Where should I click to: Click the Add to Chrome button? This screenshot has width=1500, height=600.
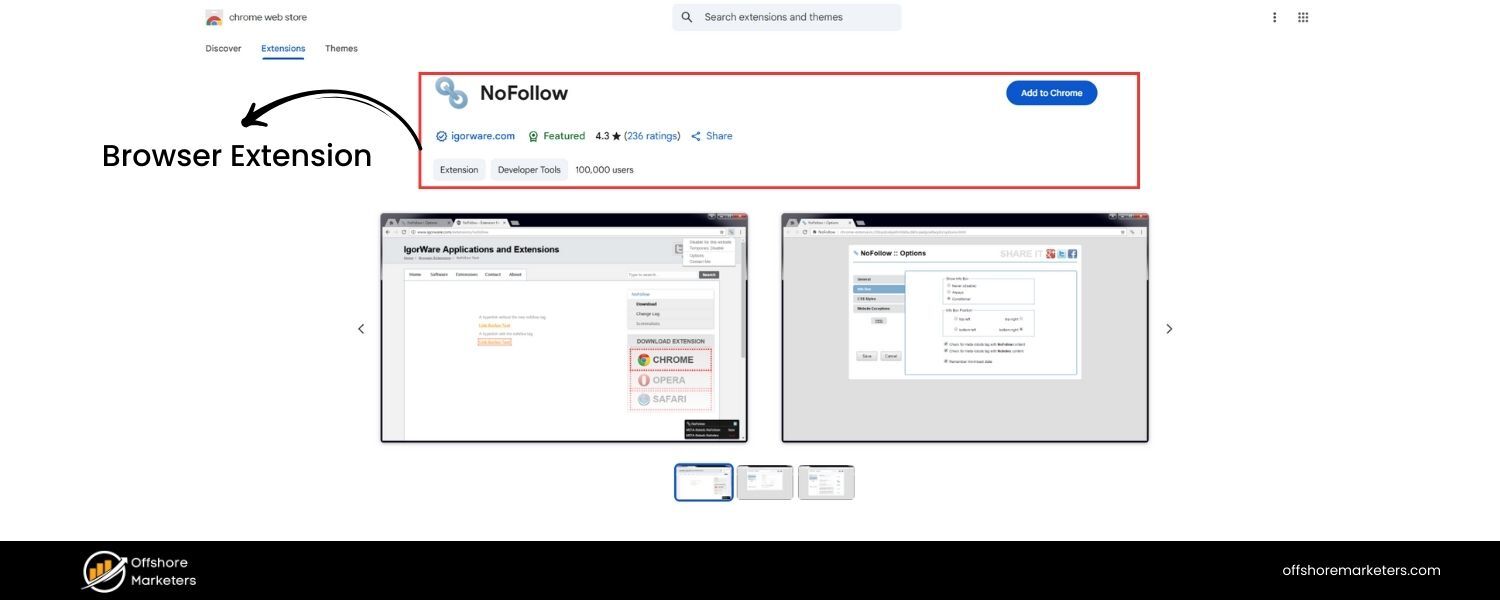tap(1051, 92)
